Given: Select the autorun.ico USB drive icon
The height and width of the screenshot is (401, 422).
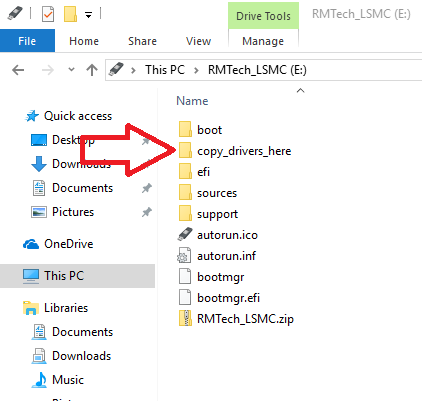Looking at the screenshot, I should tap(185, 235).
